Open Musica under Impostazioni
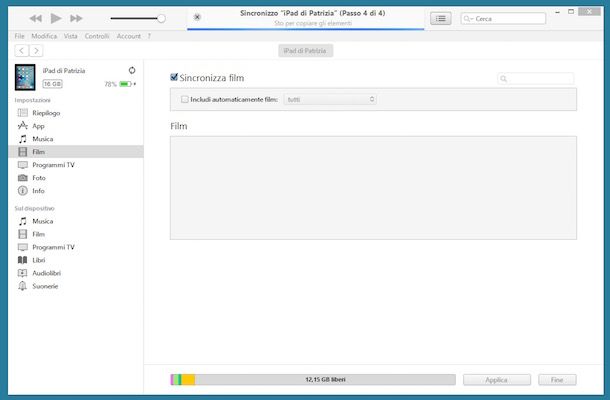Viewport: 610px width, 400px height. click(76, 139)
